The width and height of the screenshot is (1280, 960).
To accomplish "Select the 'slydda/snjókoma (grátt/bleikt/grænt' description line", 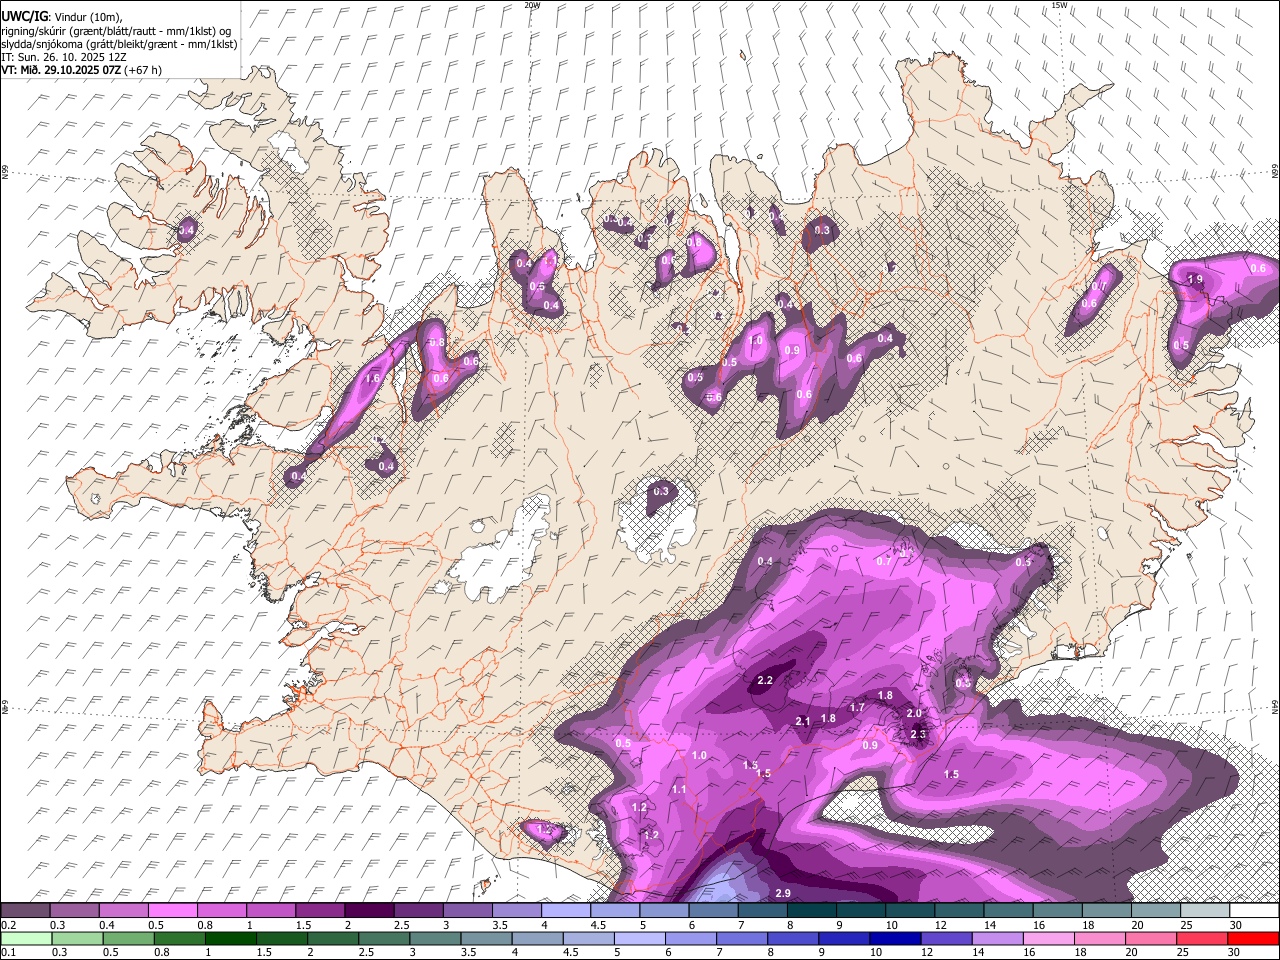I will pos(119,44).
